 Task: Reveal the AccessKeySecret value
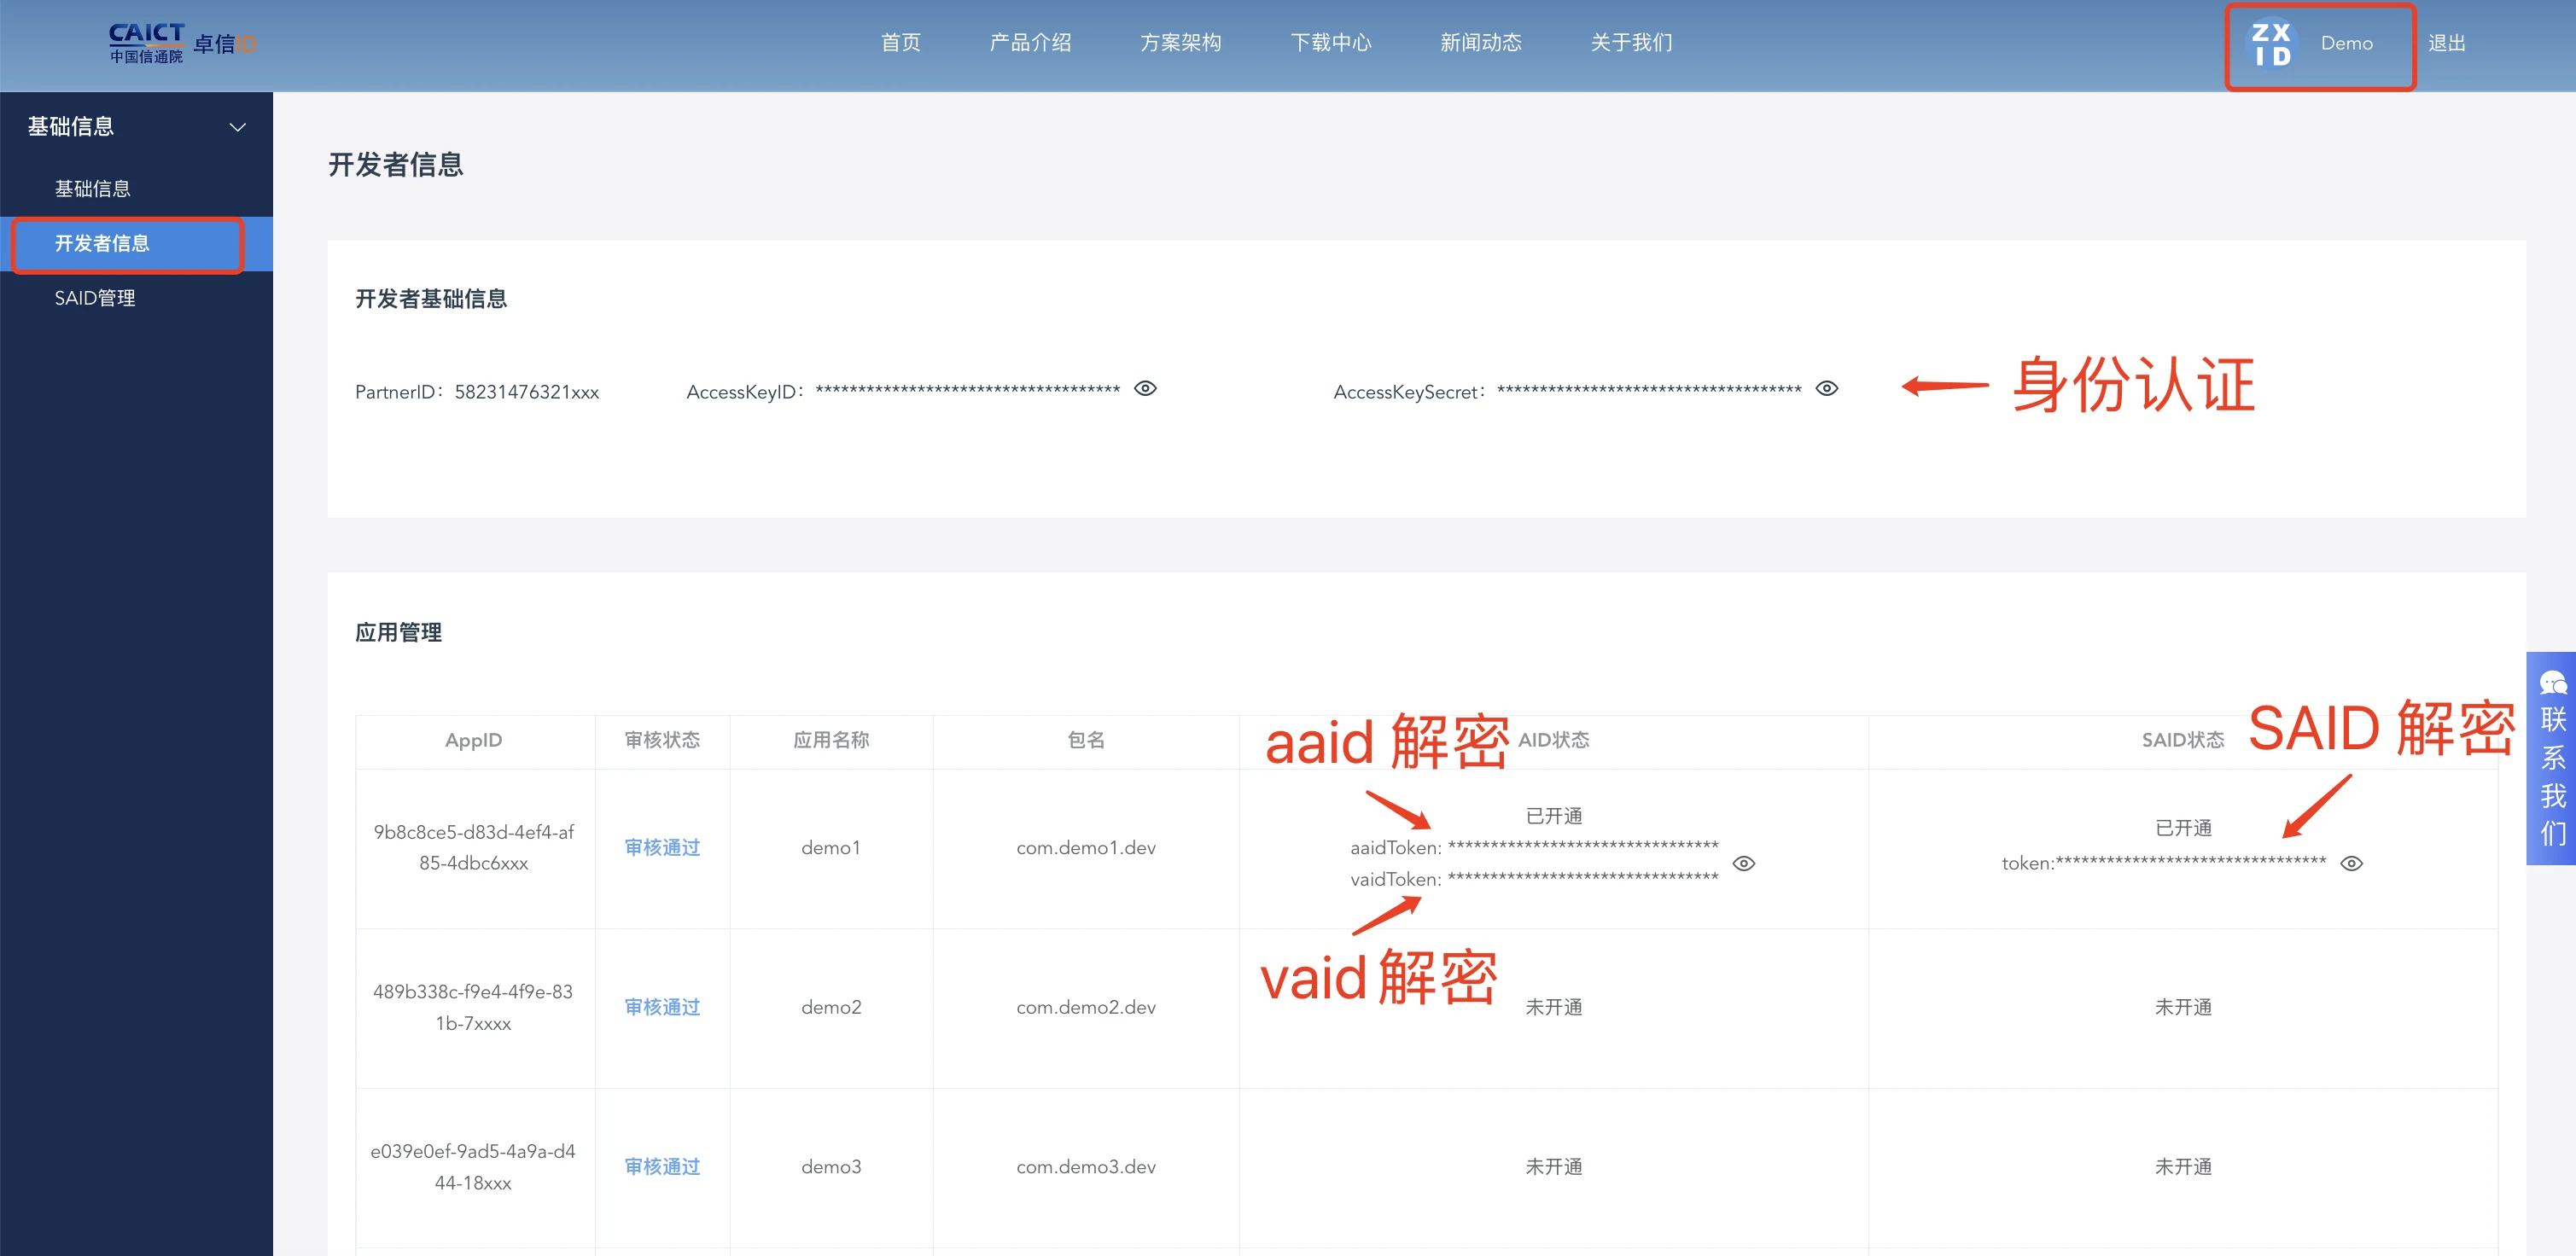click(1826, 389)
